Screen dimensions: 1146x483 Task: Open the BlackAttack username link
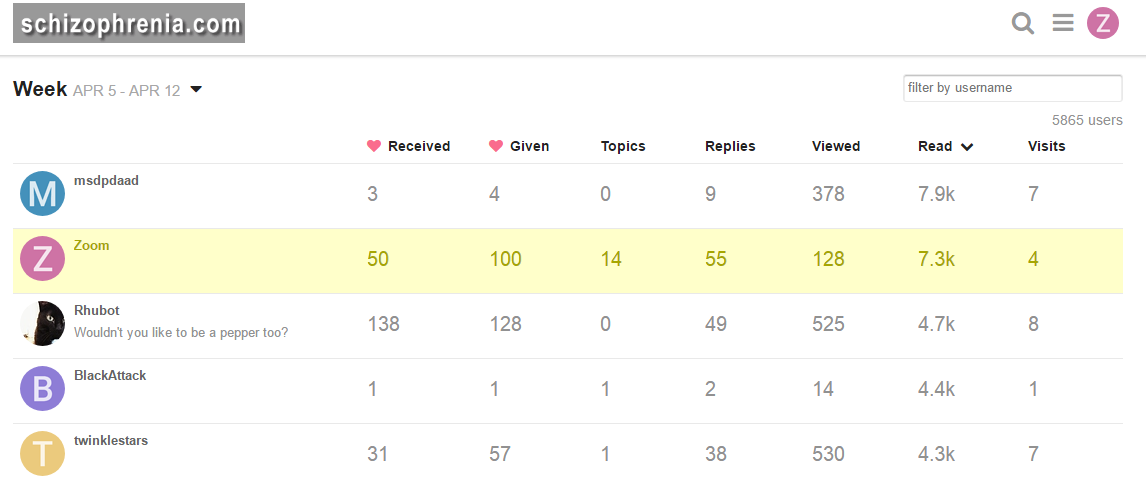(x=110, y=375)
